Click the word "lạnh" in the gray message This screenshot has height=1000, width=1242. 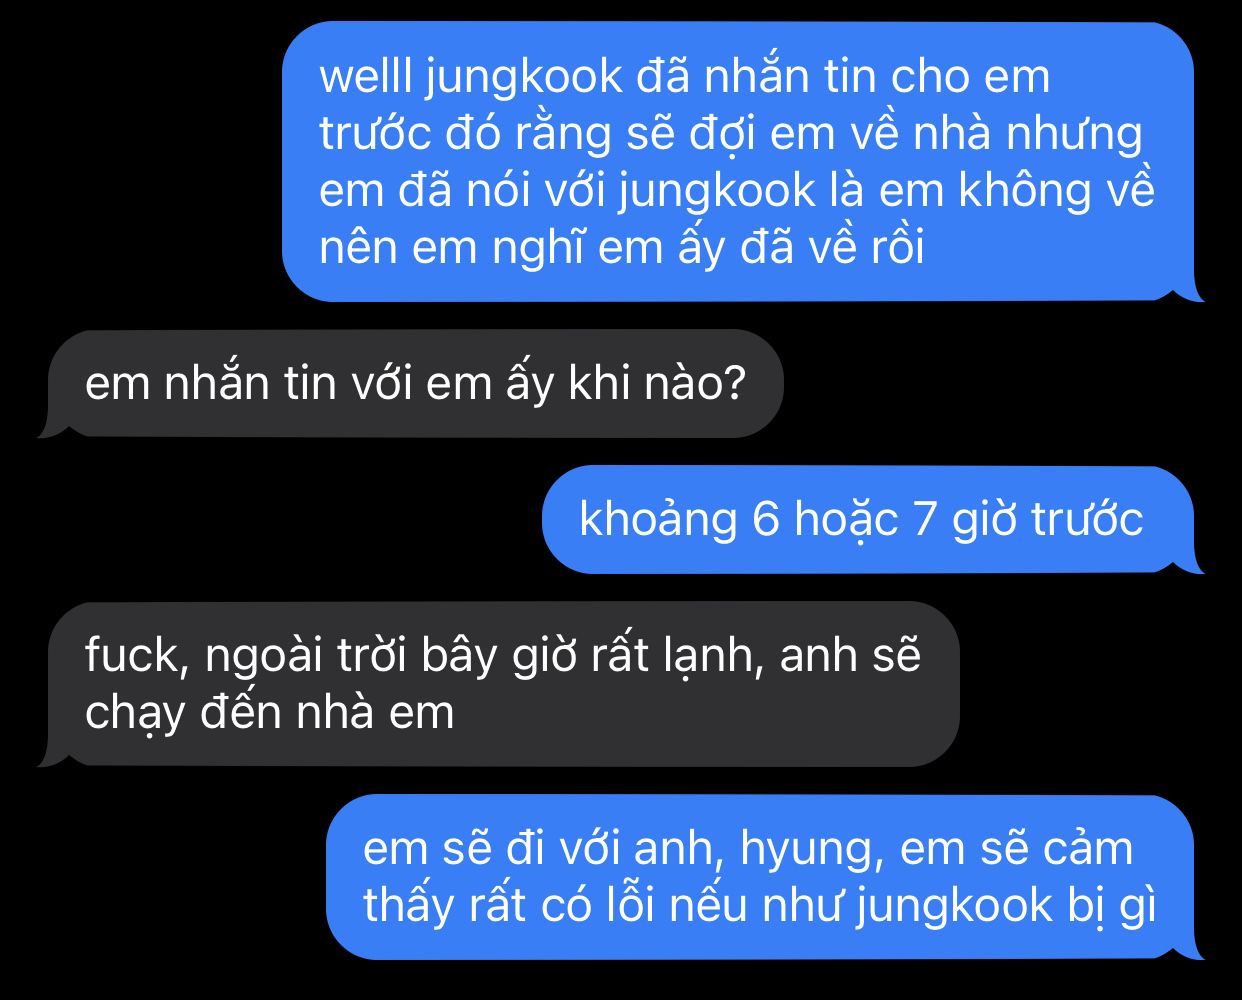714,658
